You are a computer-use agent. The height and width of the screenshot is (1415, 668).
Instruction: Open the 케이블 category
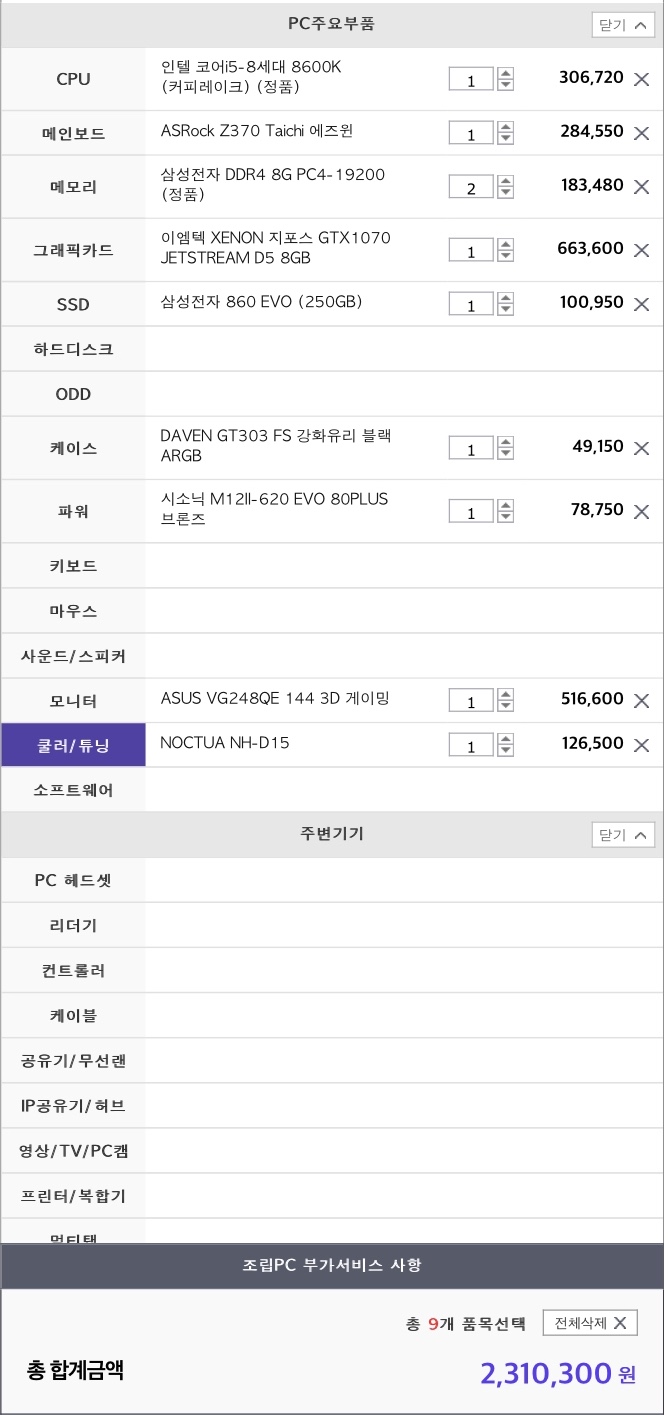[73, 1015]
